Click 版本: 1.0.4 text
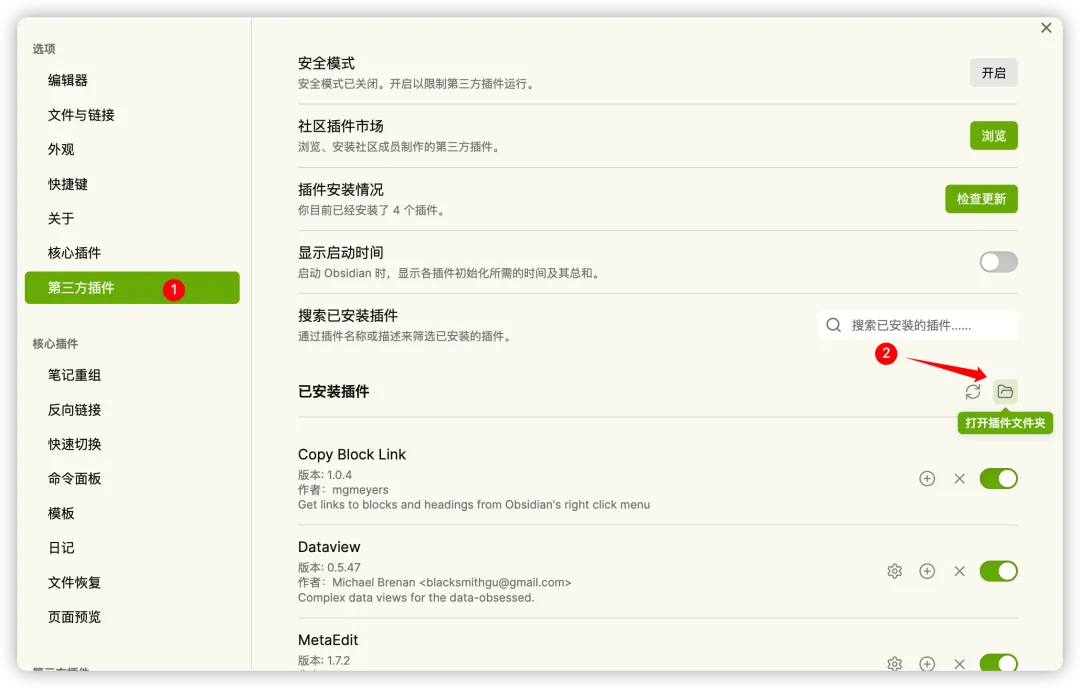This screenshot has height=688, width=1080. click(325, 475)
